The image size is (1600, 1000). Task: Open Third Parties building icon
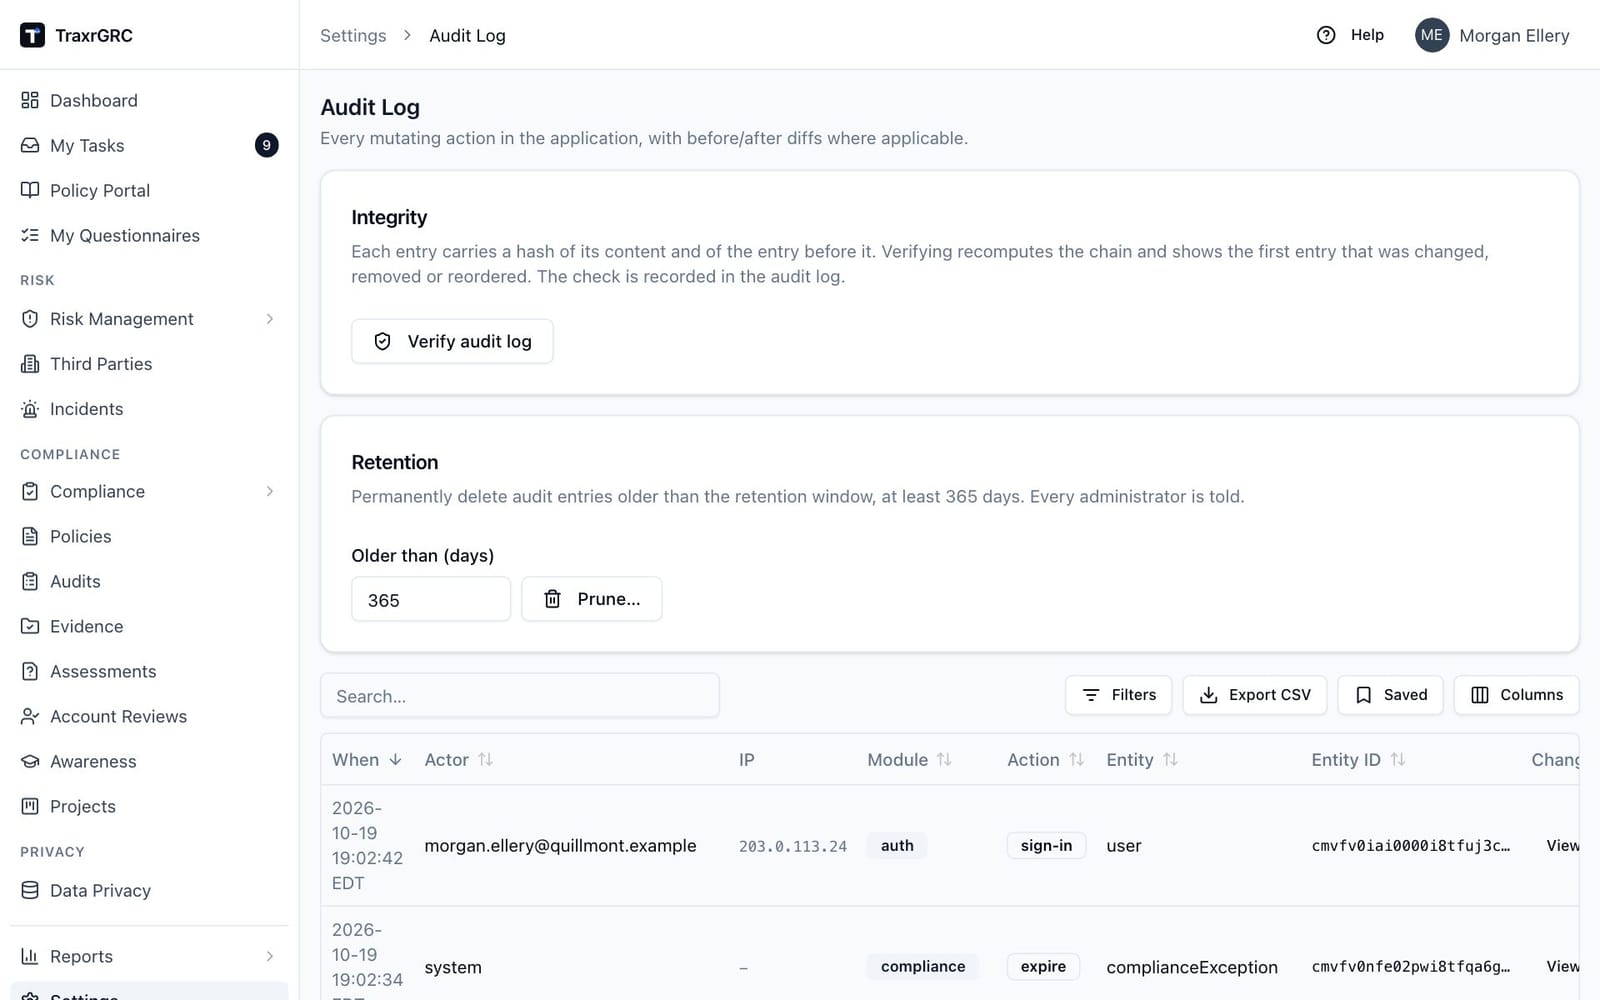tap(30, 364)
